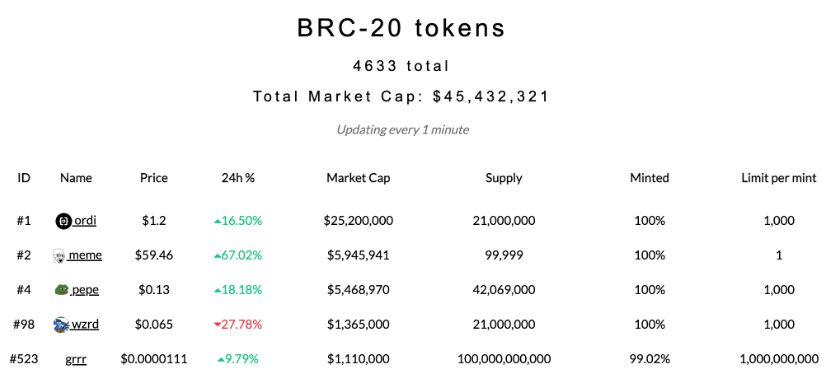Sort by Limit per mint column header
This screenshot has height=385, width=837.
pyautogui.click(x=779, y=178)
